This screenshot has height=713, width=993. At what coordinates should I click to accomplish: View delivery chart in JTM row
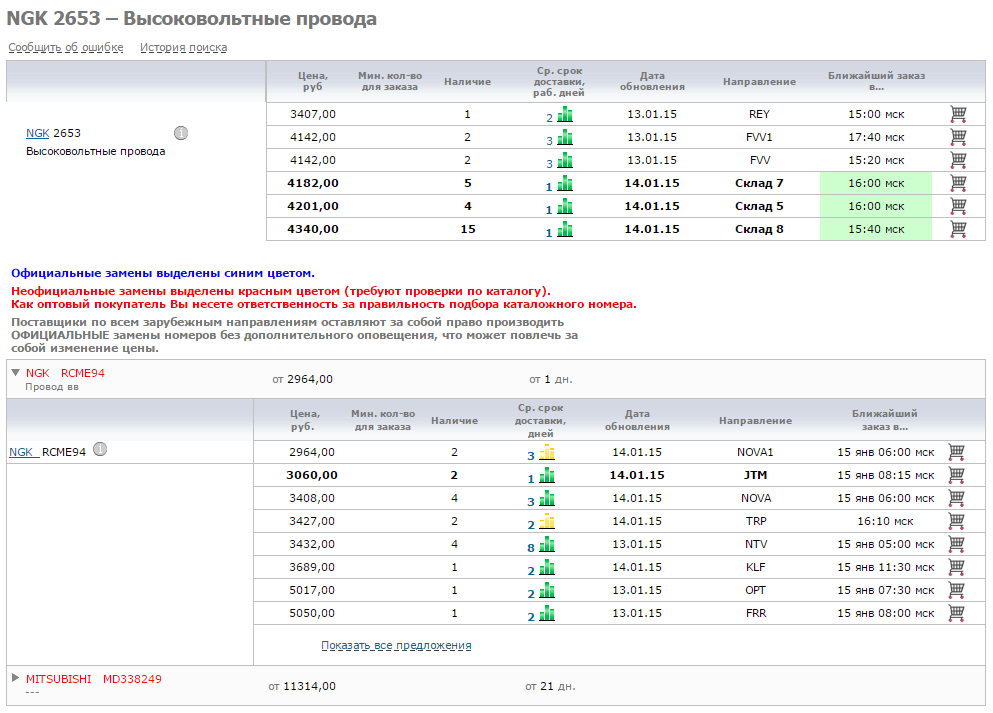[x=547, y=476]
